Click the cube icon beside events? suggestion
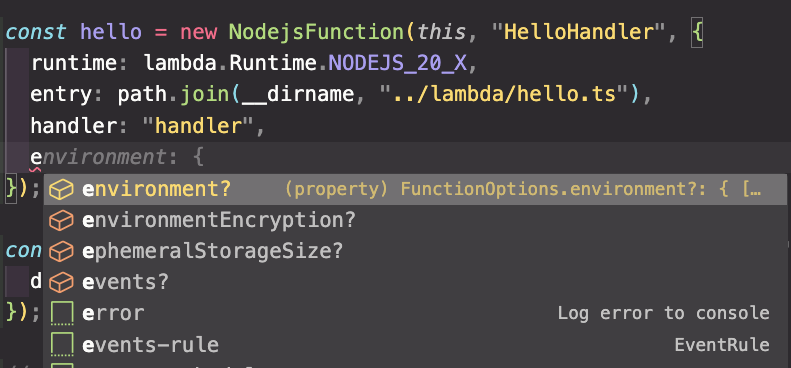791x368 pixels. 62,282
